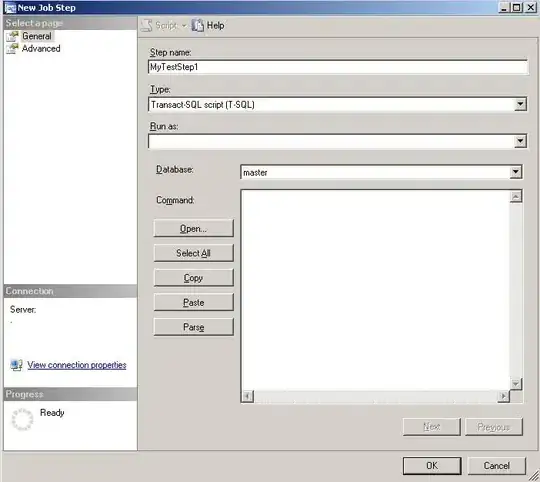
Task: Click in the Step name text field
Action: (x=338, y=67)
